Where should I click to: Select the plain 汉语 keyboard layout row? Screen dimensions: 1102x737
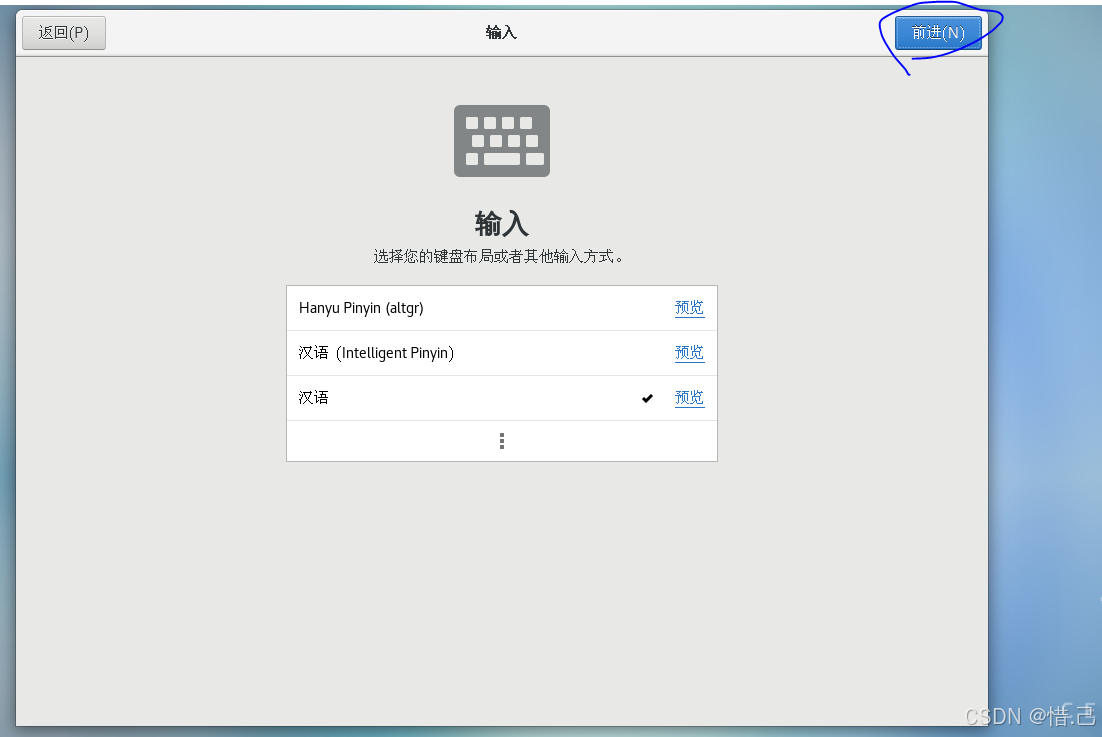[x=314, y=398]
